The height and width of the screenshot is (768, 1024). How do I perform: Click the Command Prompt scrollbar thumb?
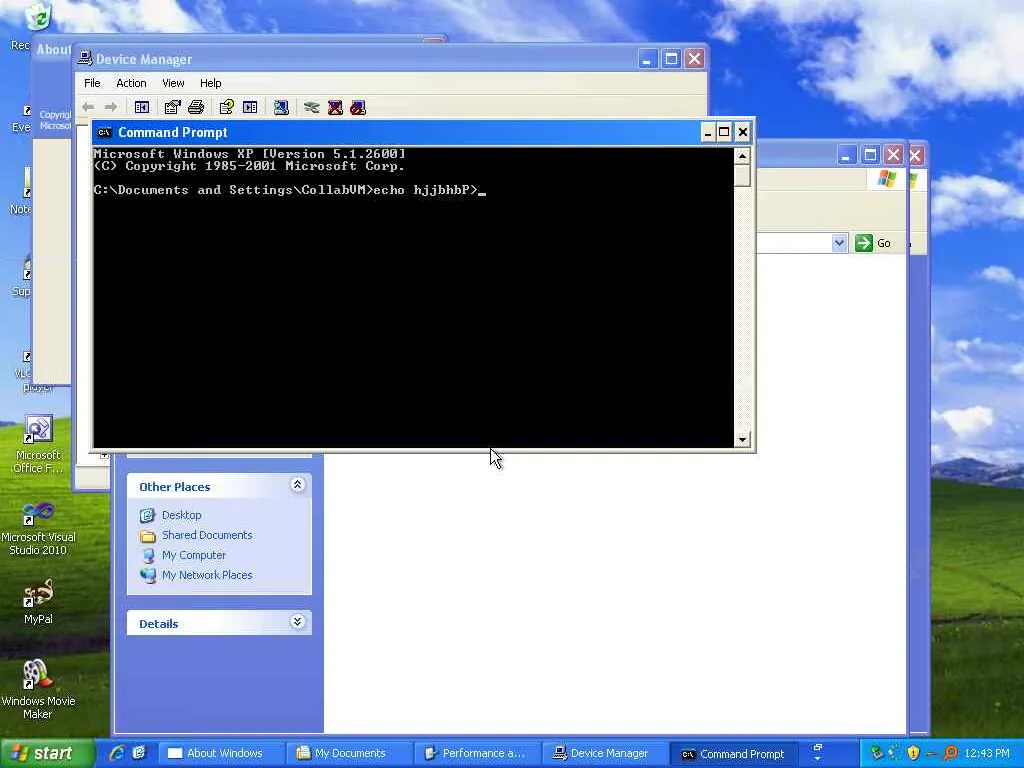tap(742, 175)
